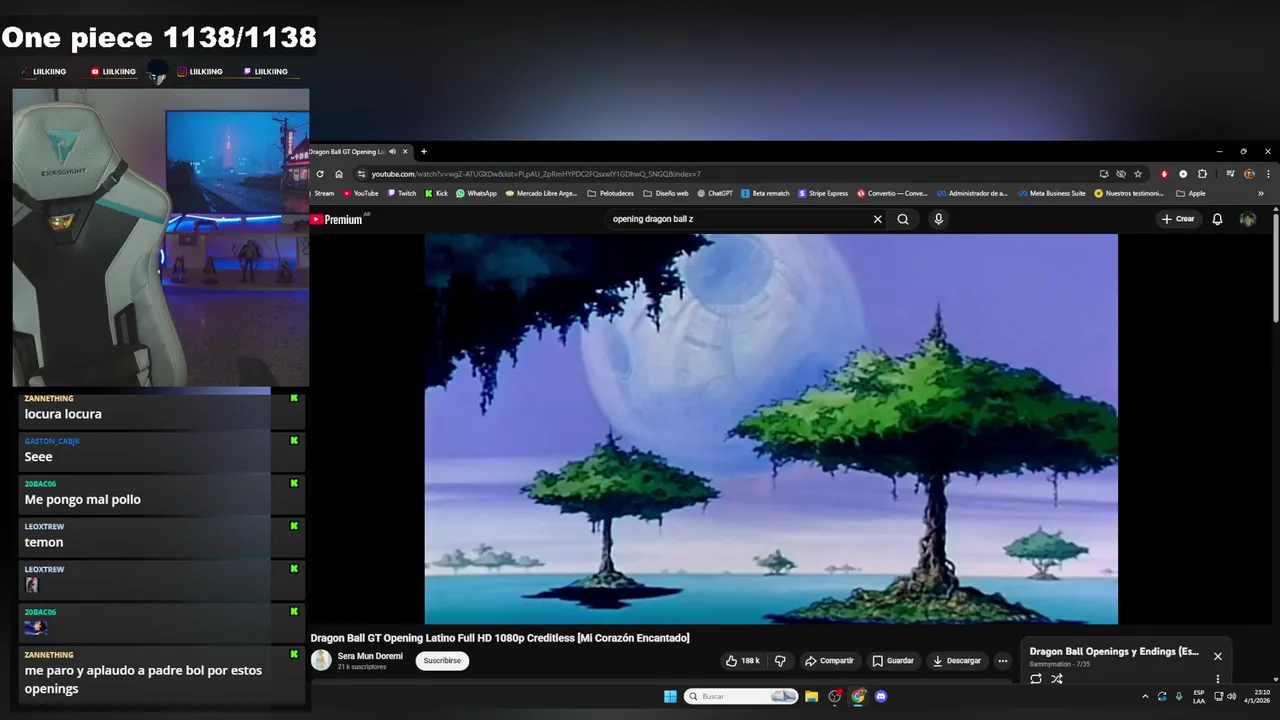Open YouTube bookmark in bookmarks bar

click(x=361, y=193)
